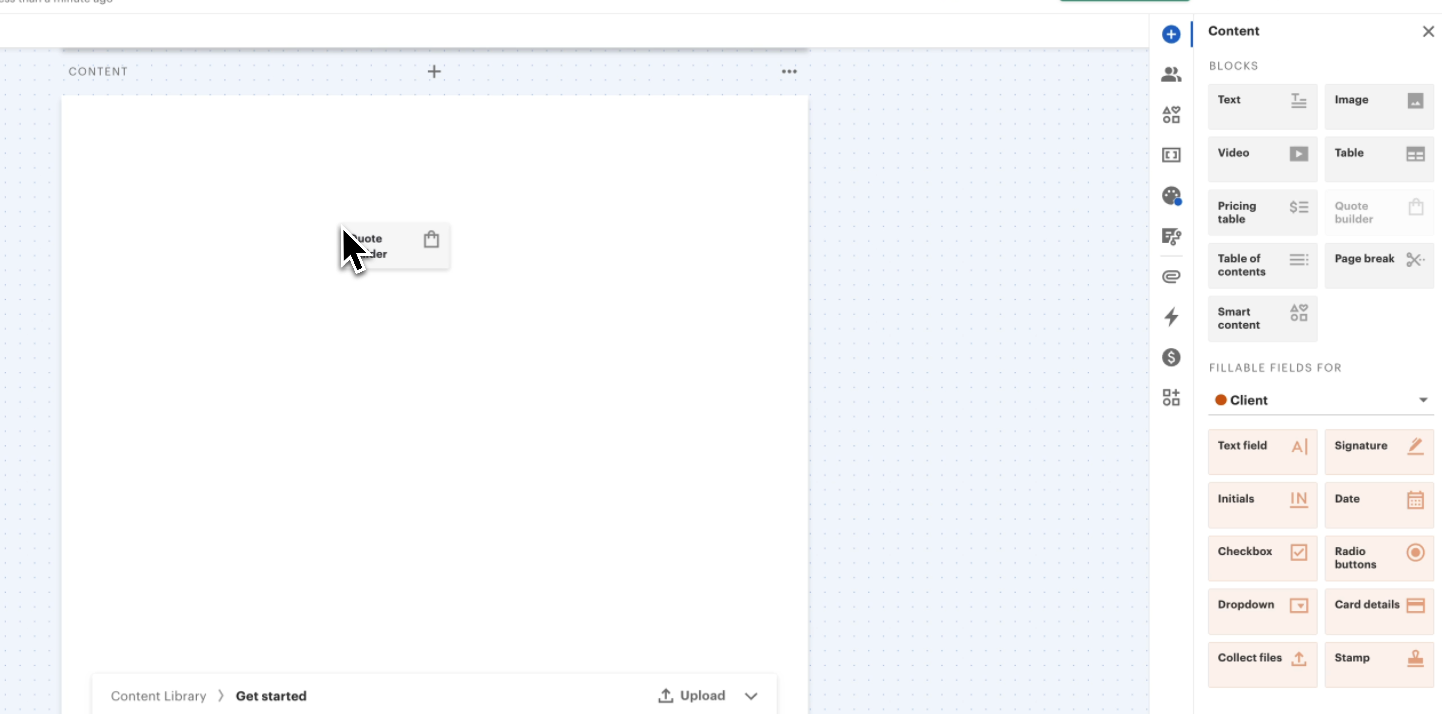Image resolution: width=1442 pixels, height=714 pixels.
Task: Open the Automations lightning panel
Action: pyautogui.click(x=1171, y=317)
